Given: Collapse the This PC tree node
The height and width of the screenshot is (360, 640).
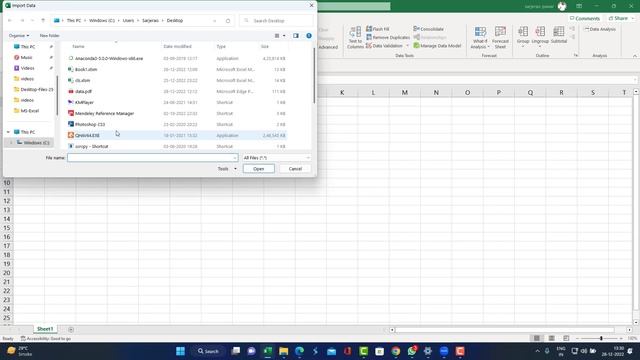Looking at the screenshot, I should point(8,132).
